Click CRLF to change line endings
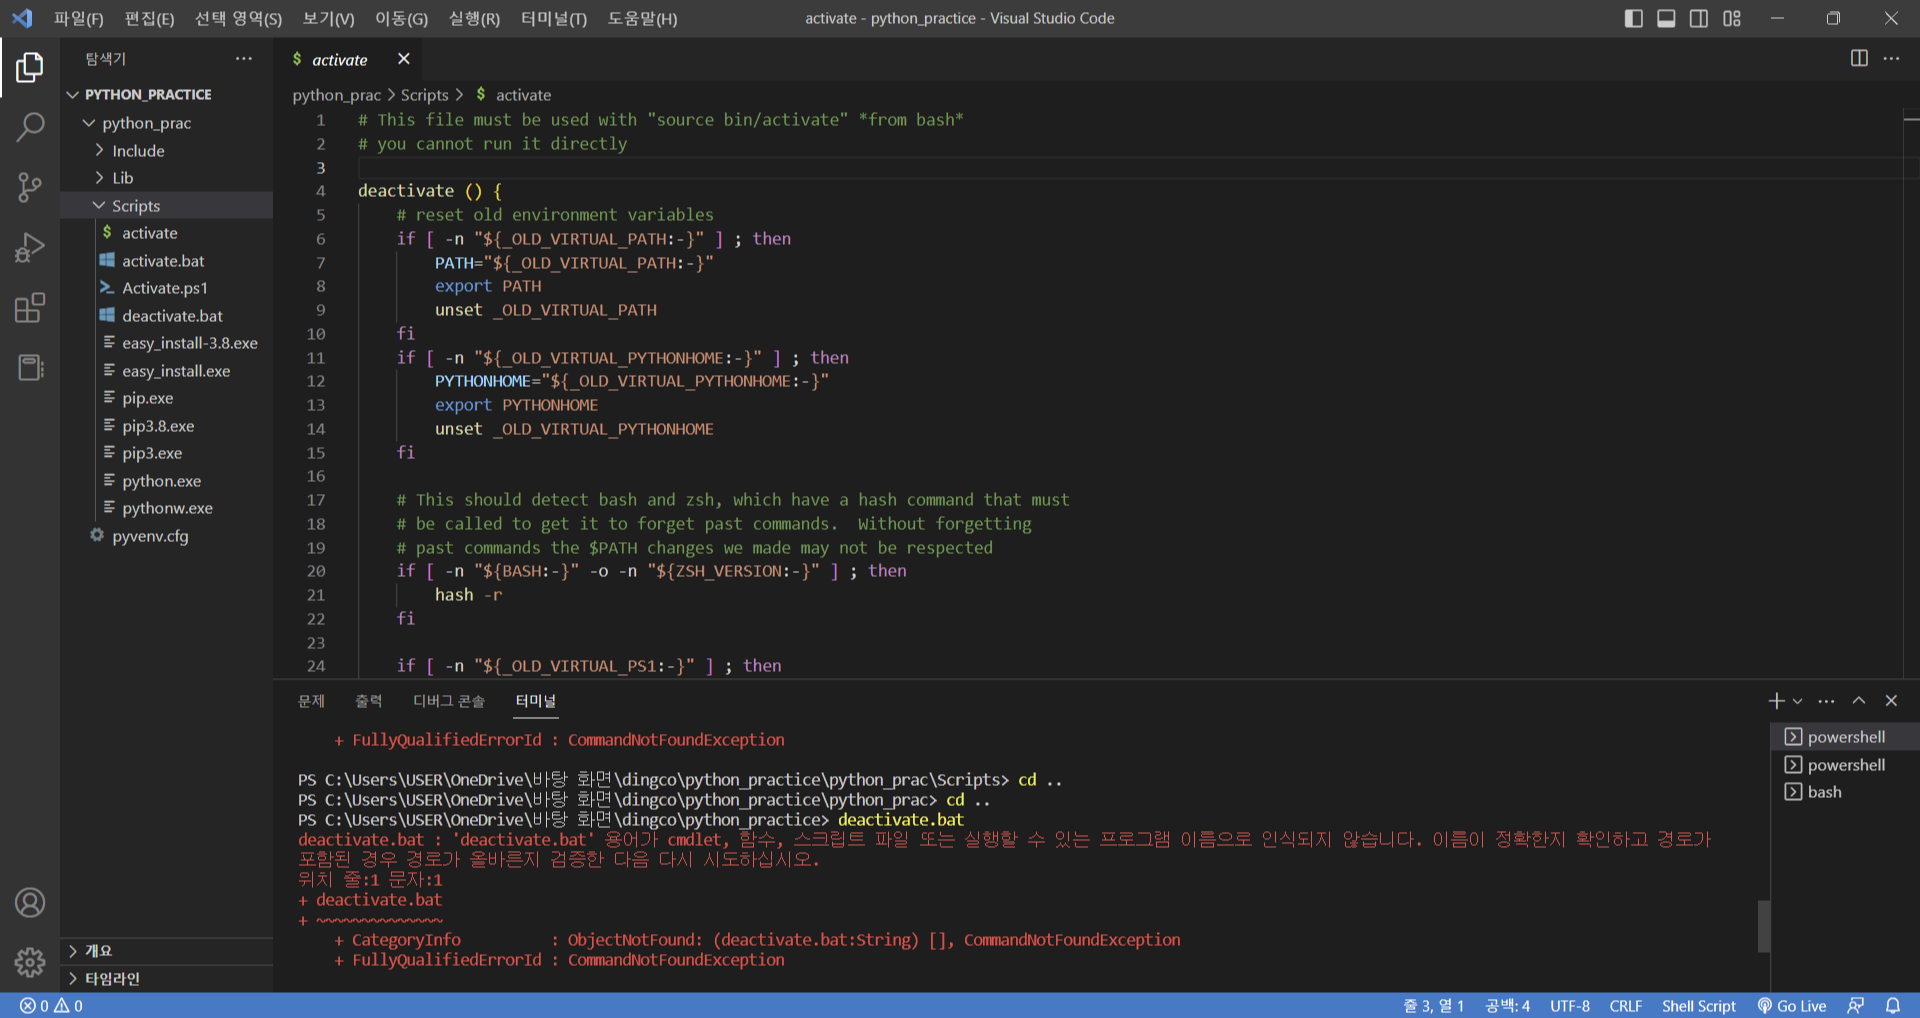The width and height of the screenshot is (1920, 1018). pyautogui.click(x=1625, y=1006)
